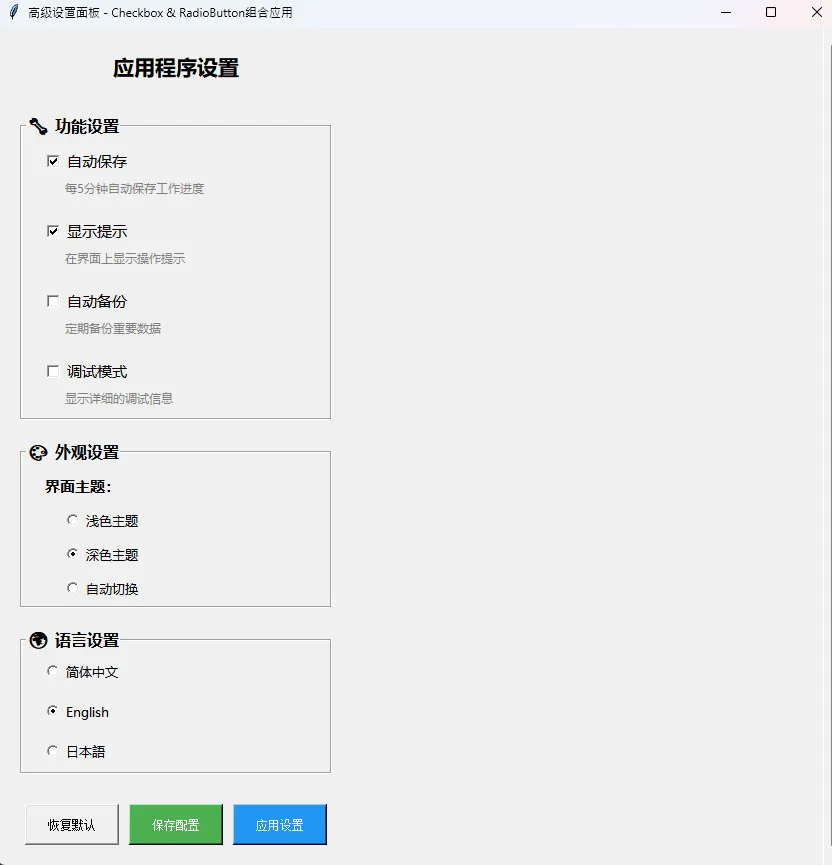Viewport: 832px width, 865px height.
Task: Click the globe icon beside 语言设置
Action: tap(38, 640)
